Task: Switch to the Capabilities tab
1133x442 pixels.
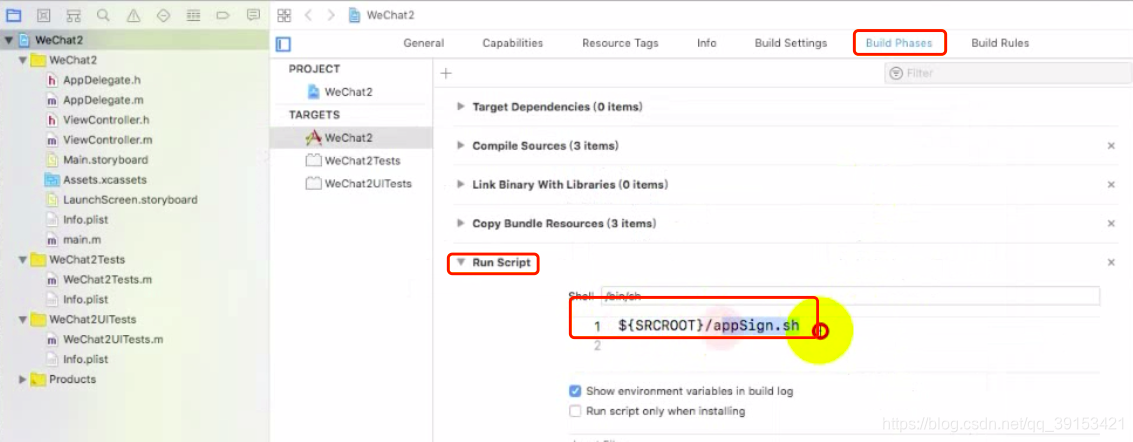Action: coord(512,43)
